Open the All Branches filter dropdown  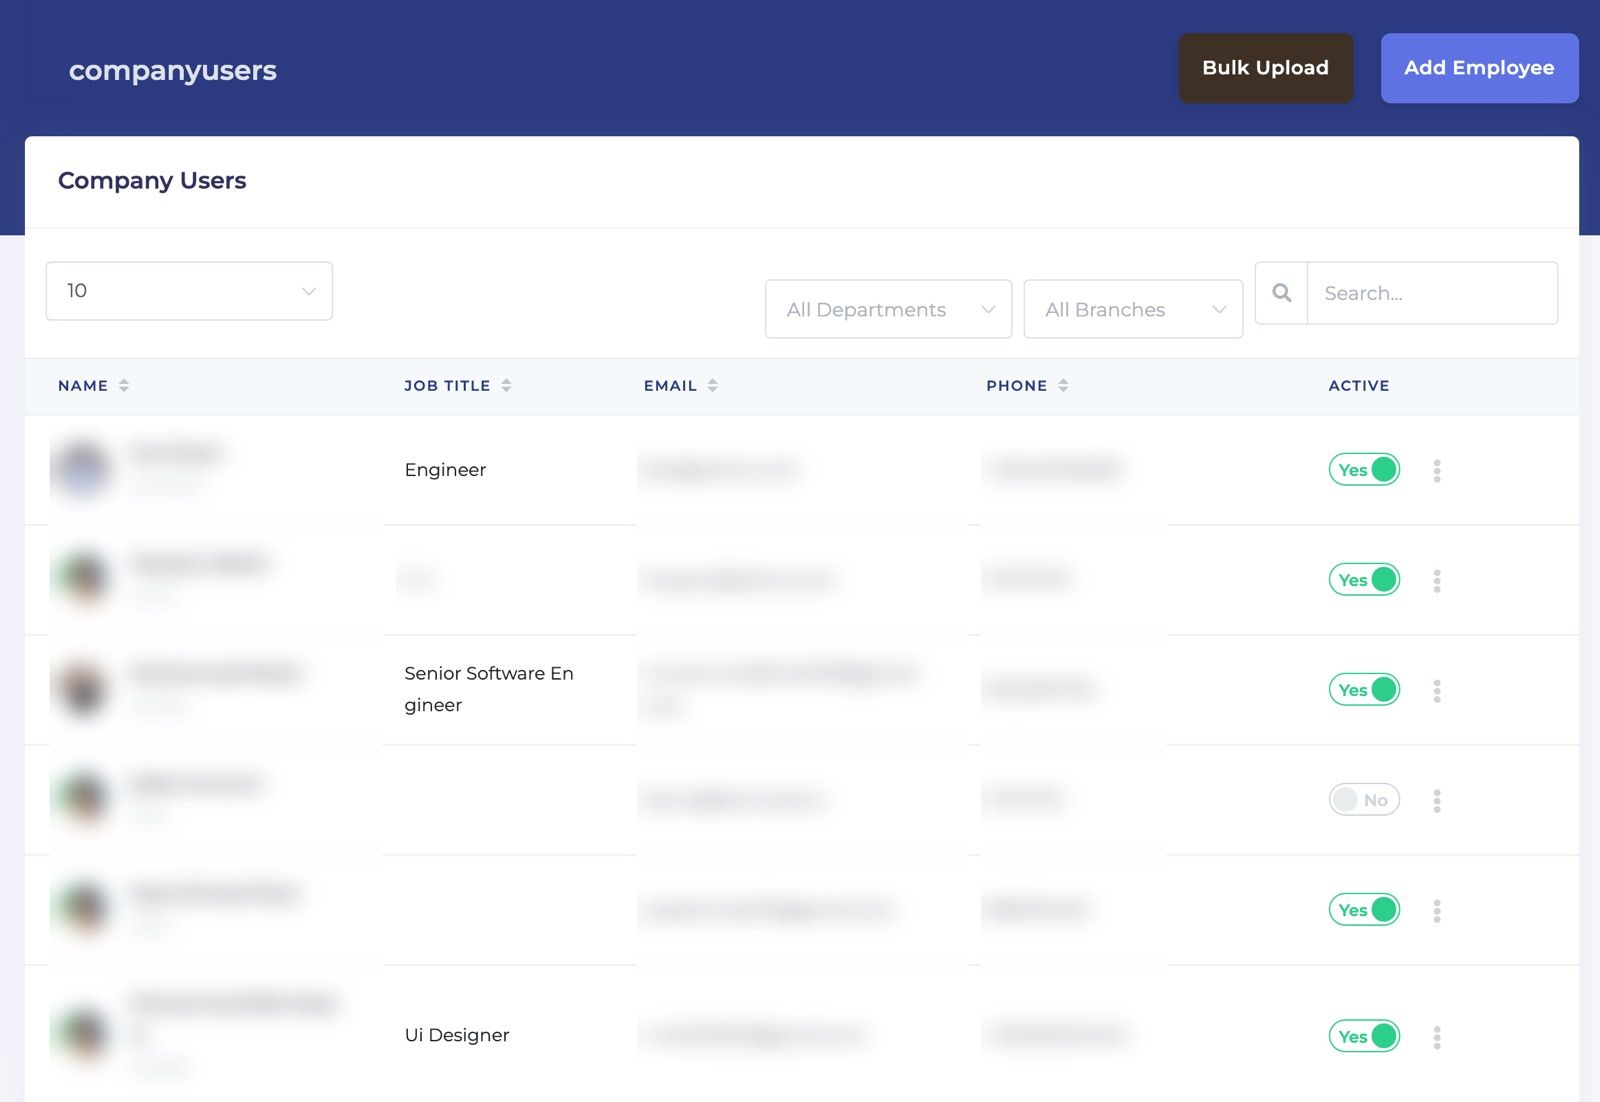click(1133, 309)
